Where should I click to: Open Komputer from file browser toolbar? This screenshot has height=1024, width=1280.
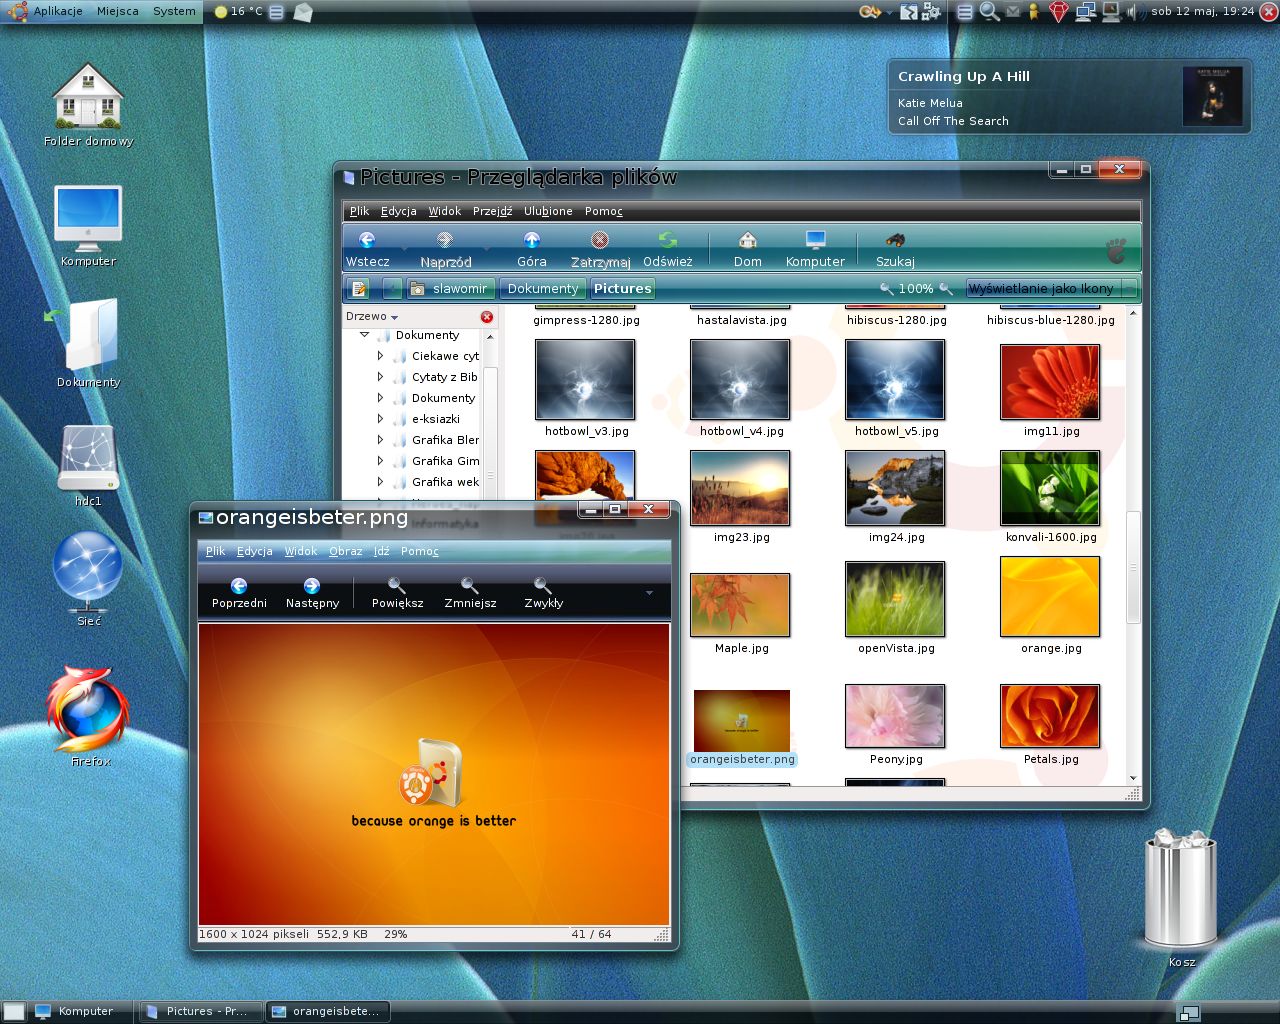coord(815,240)
